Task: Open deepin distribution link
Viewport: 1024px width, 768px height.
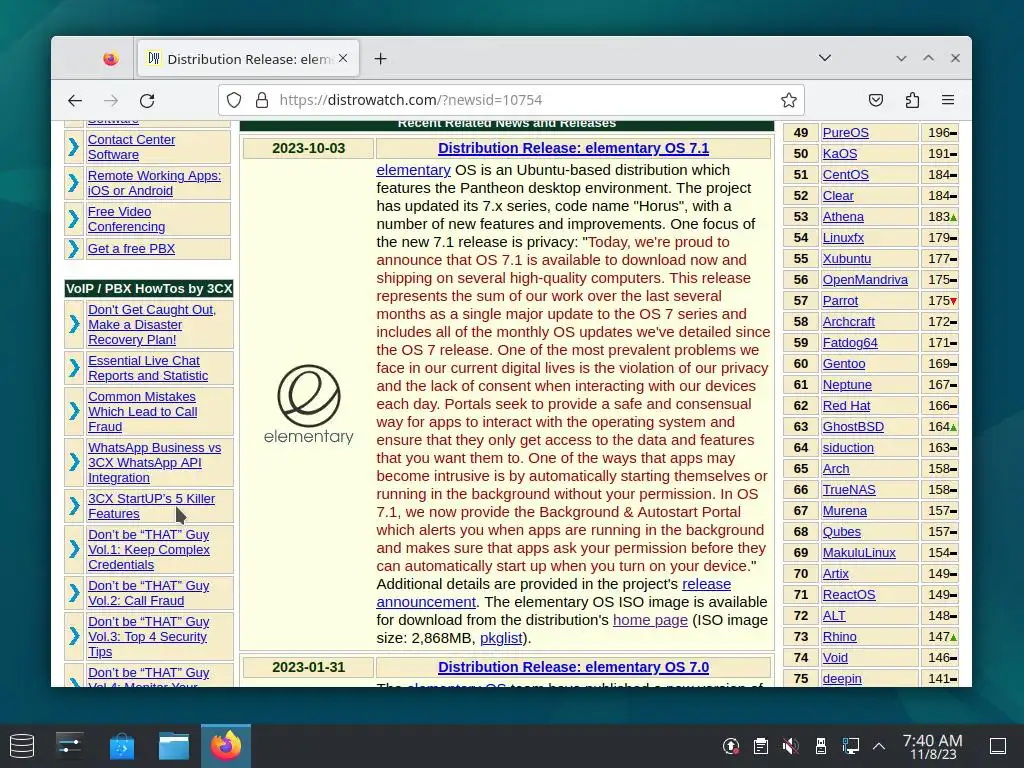Action: [x=842, y=679]
